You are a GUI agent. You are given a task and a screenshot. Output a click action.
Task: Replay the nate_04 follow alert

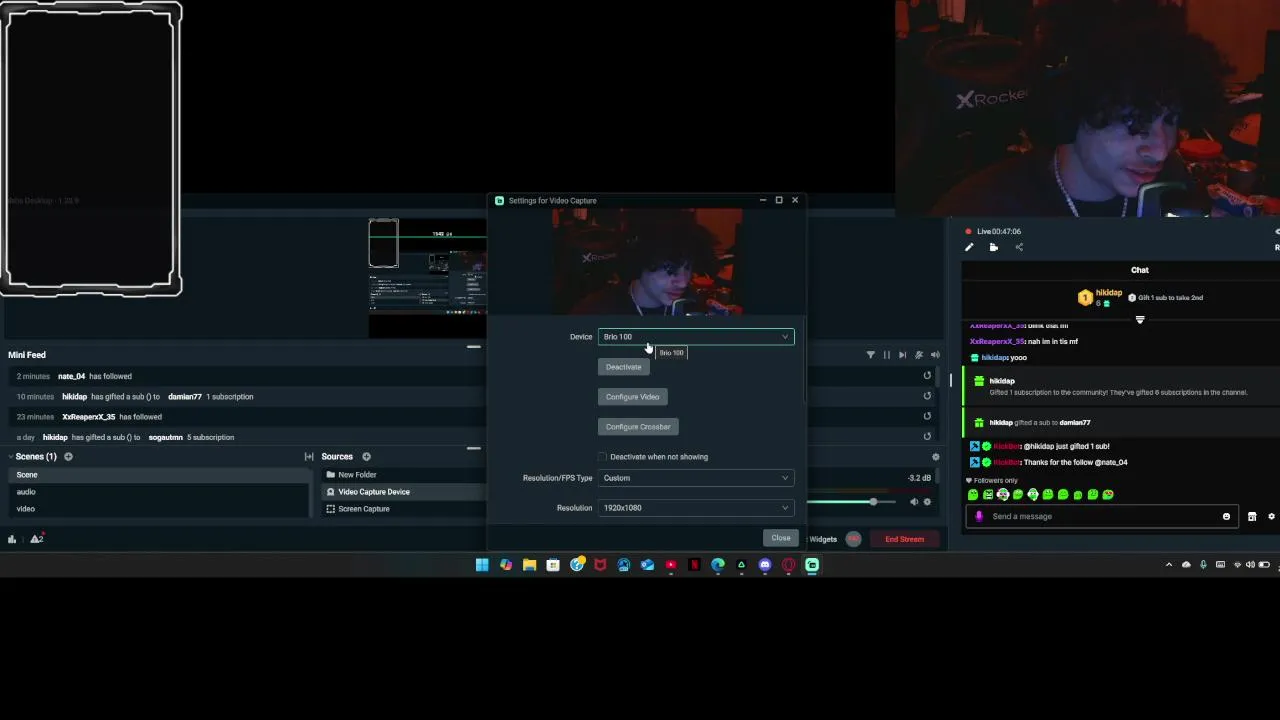click(927, 376)
